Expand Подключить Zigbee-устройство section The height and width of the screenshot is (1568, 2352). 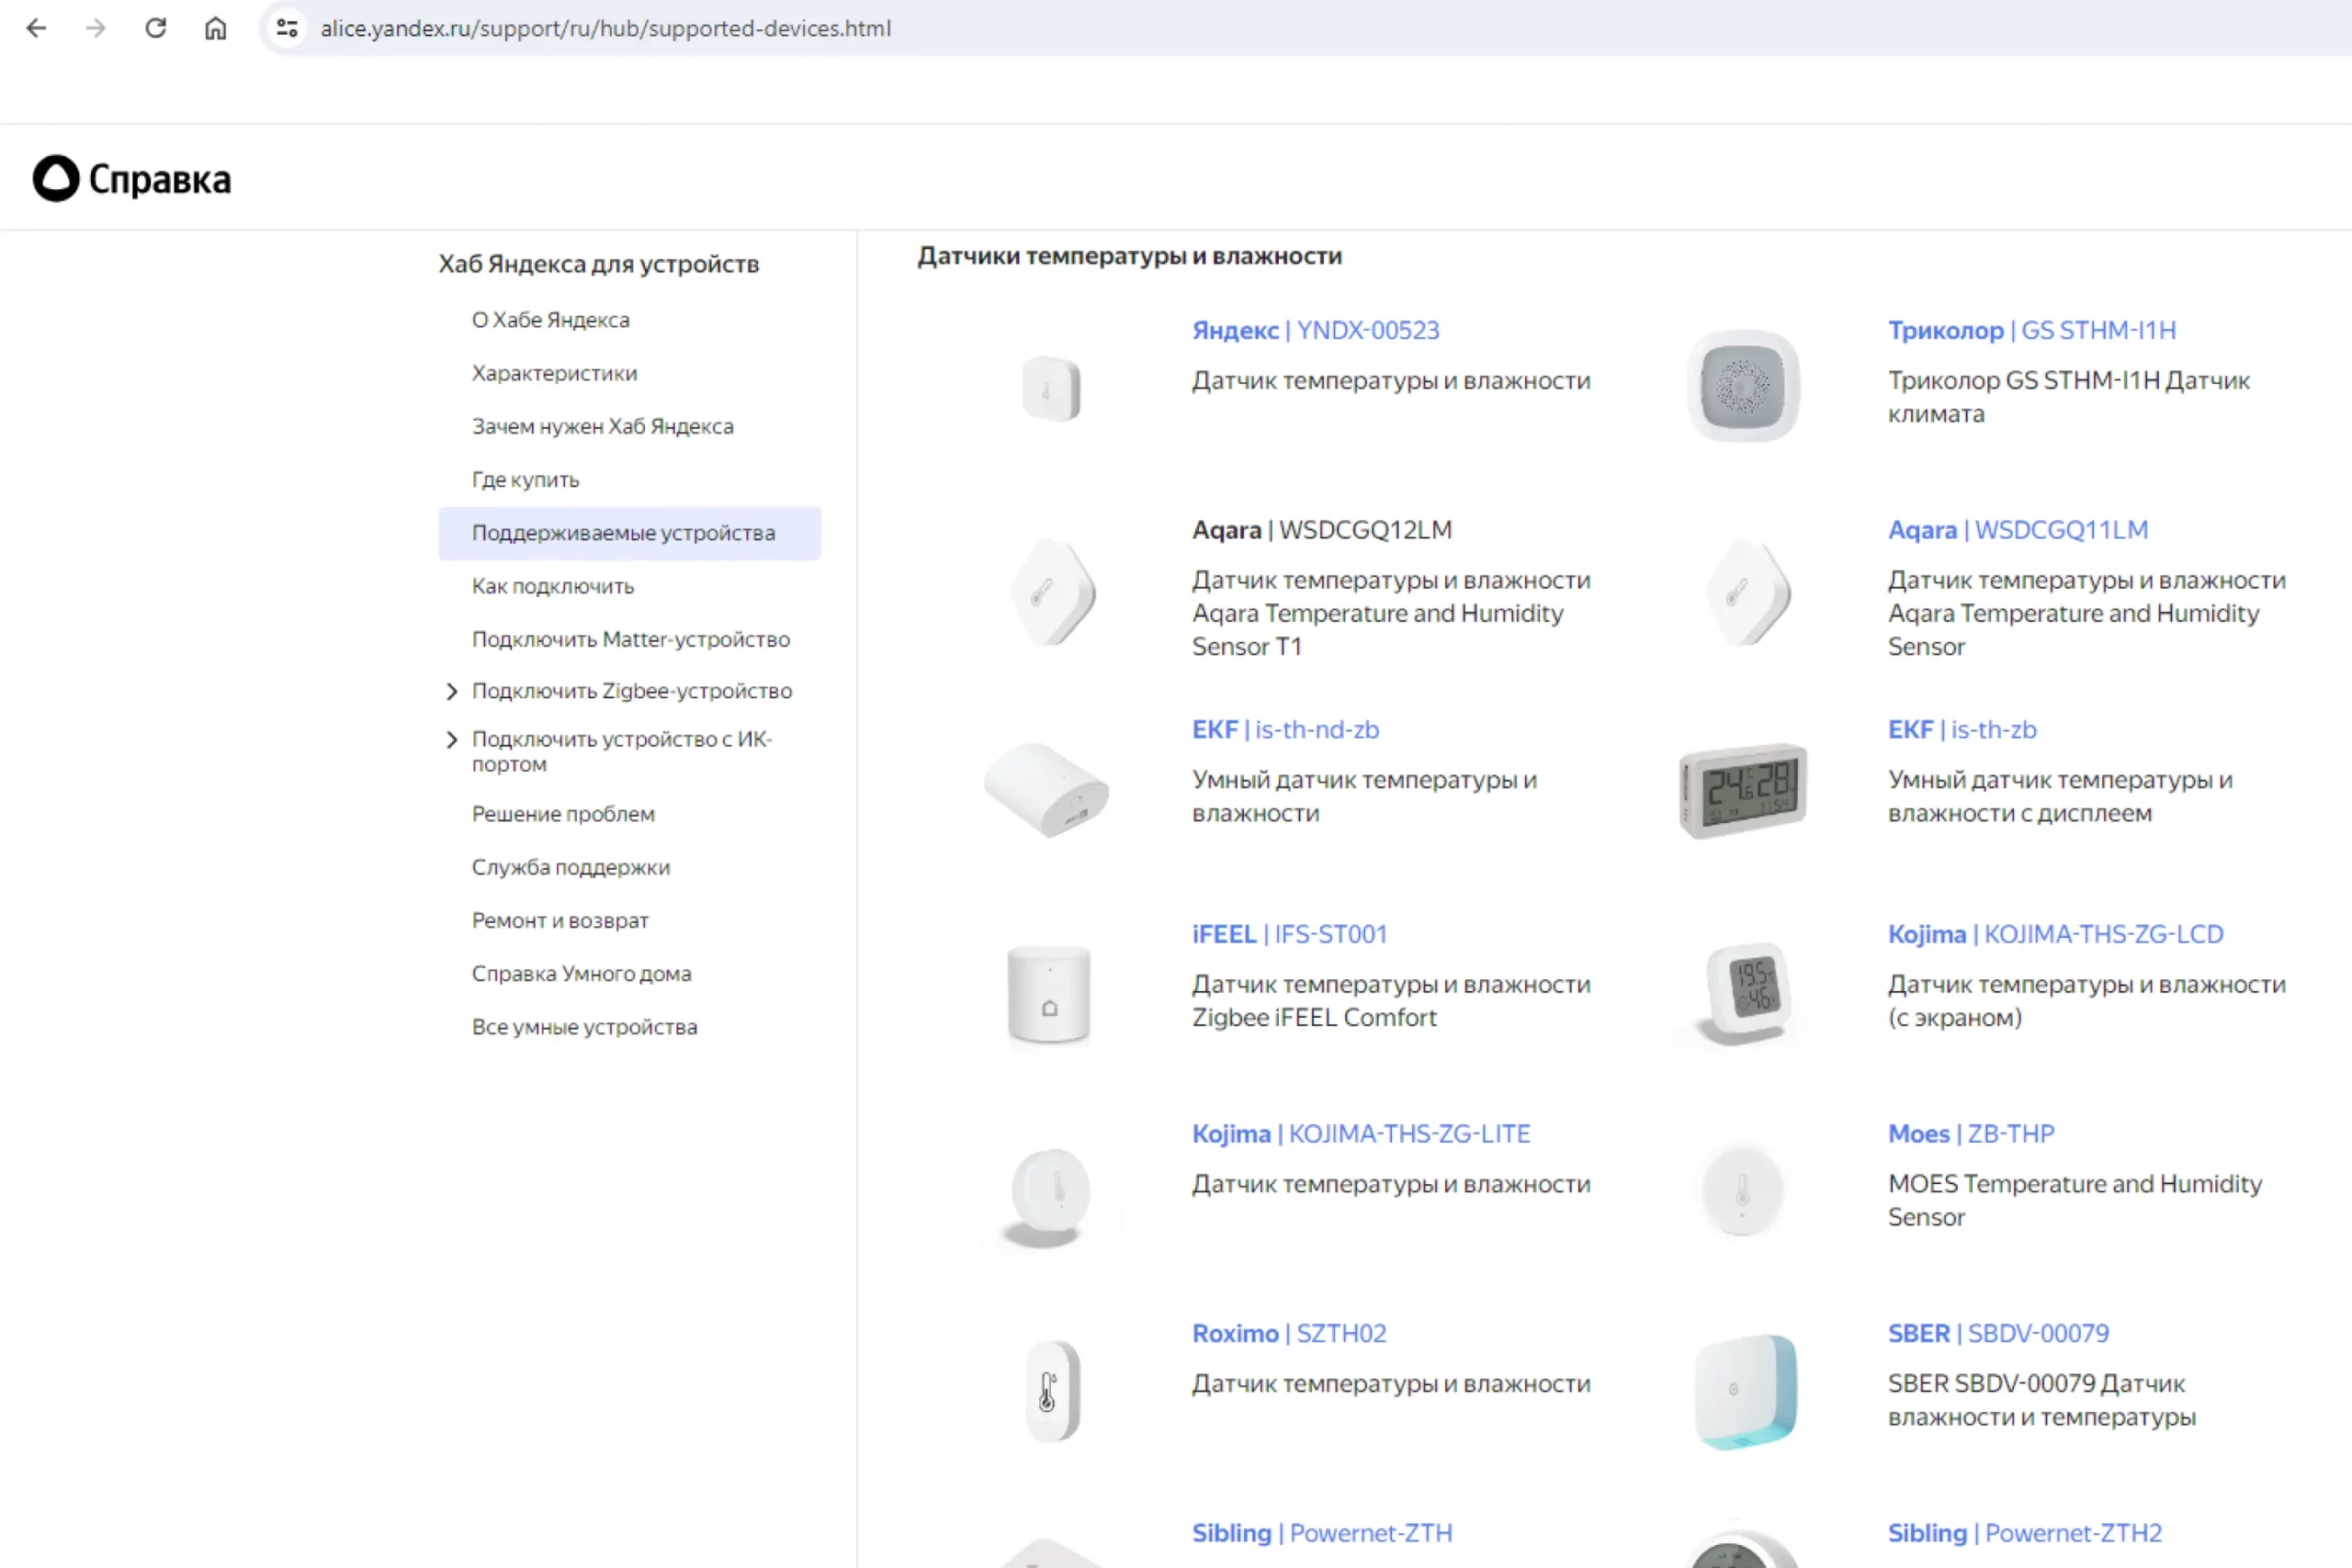click(x=452, y=691)
